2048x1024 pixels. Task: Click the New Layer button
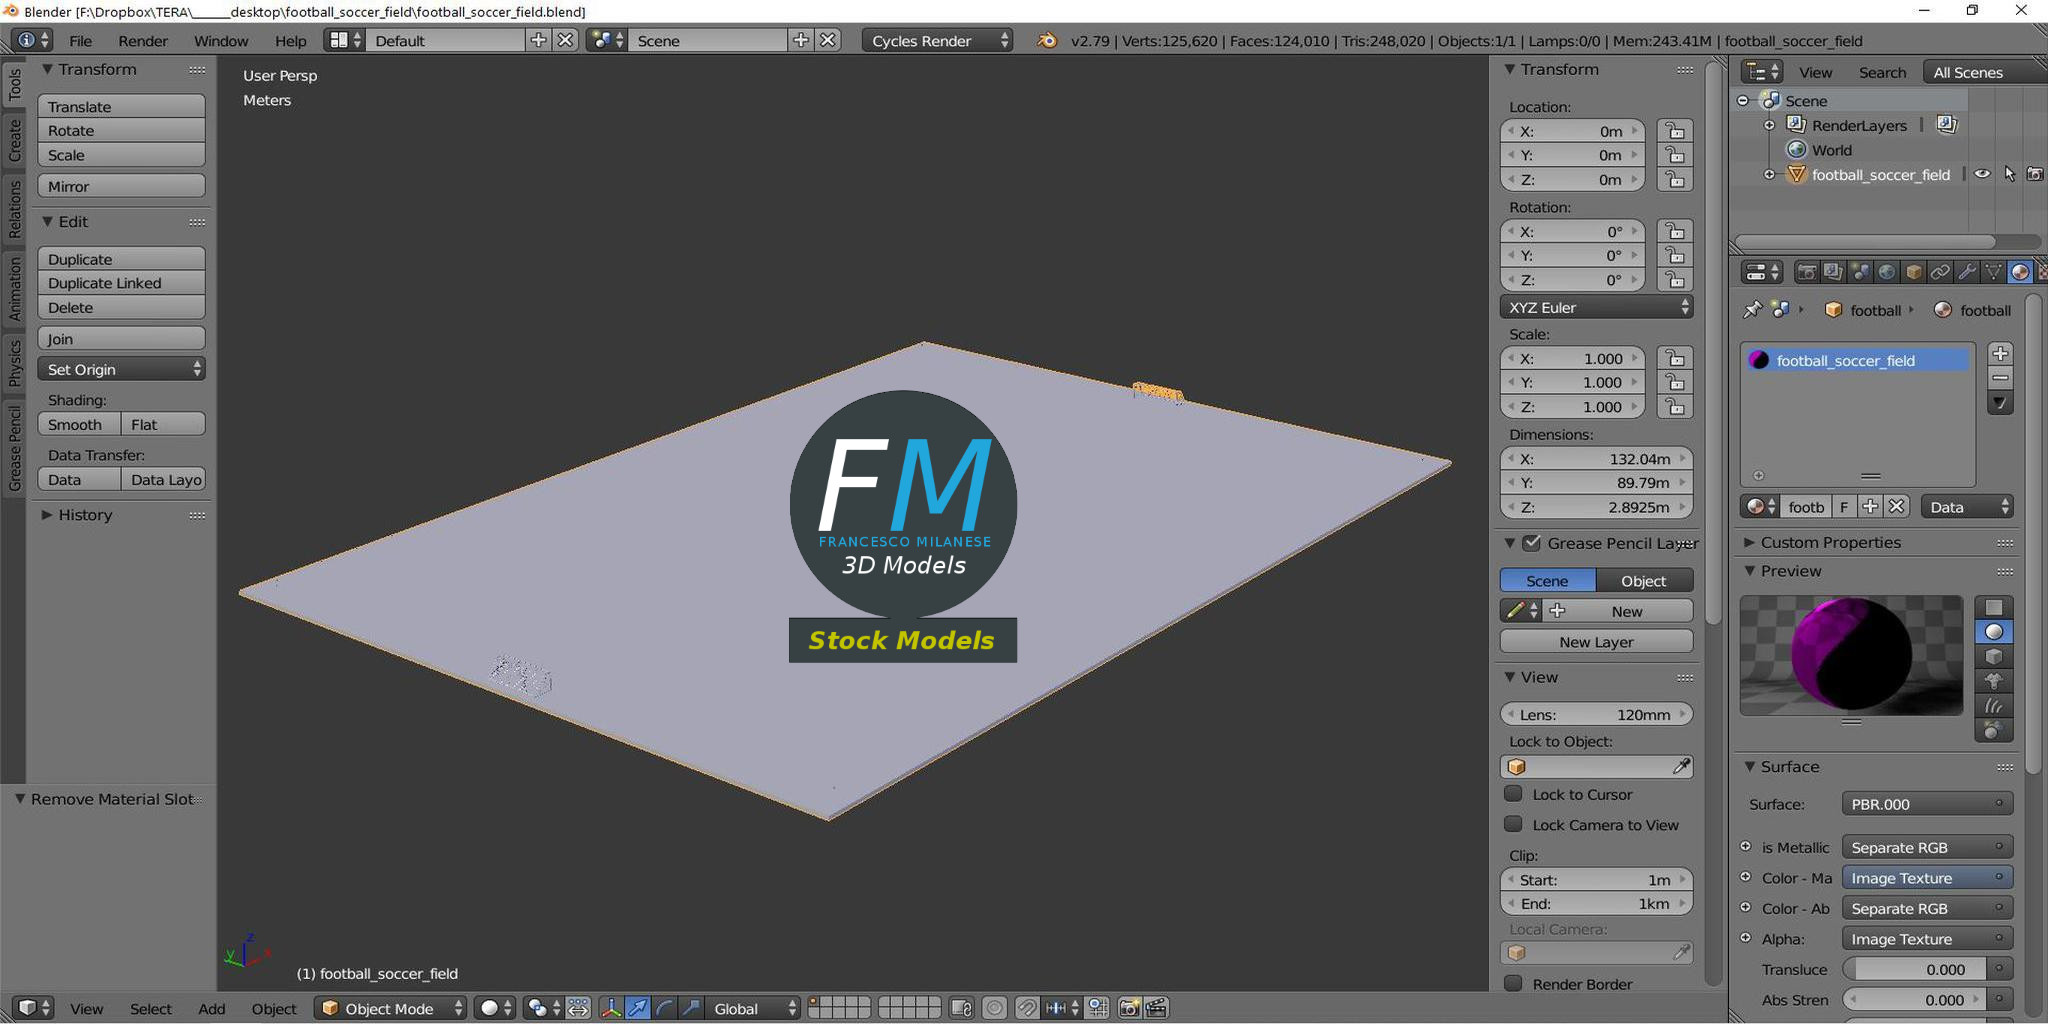[x=1596, y=642]
